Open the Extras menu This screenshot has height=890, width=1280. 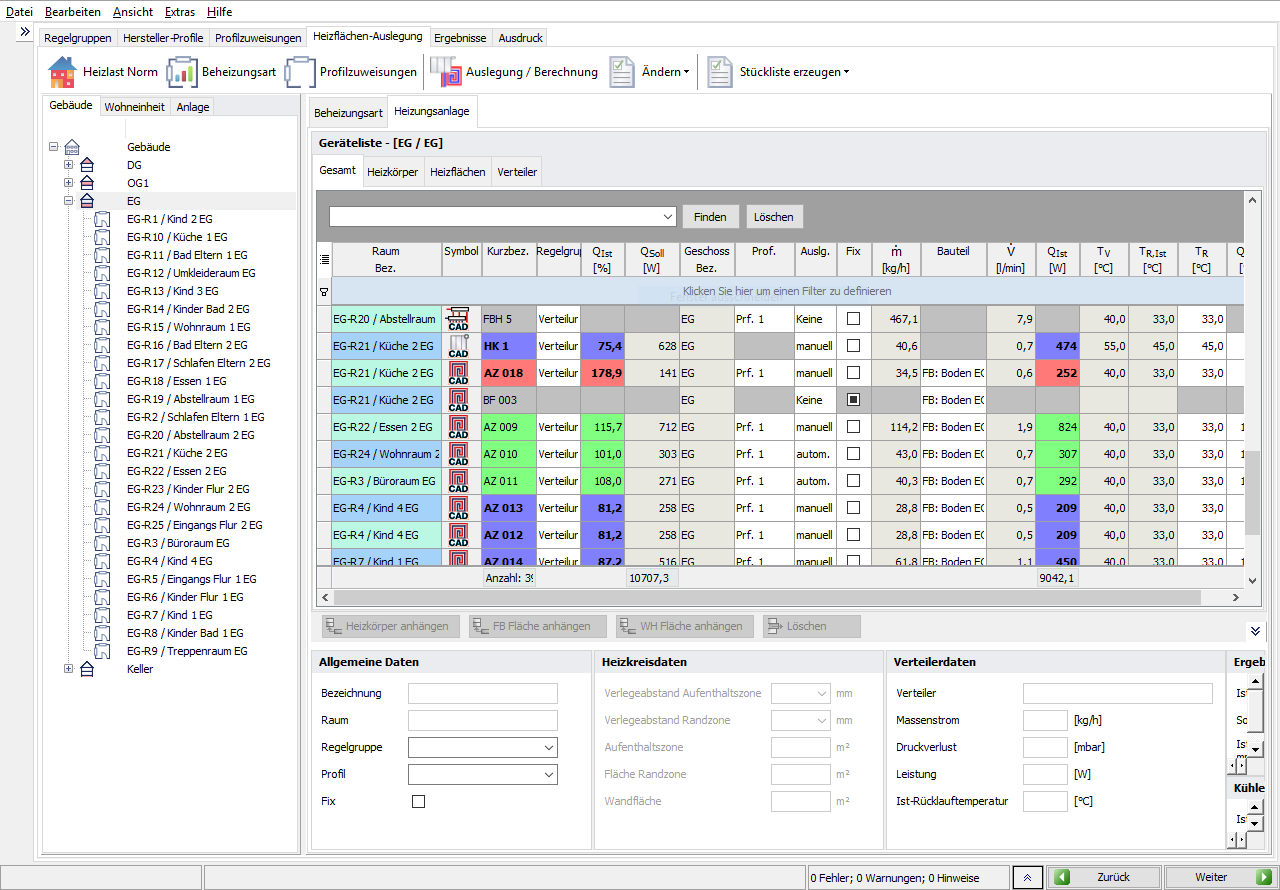180,12
